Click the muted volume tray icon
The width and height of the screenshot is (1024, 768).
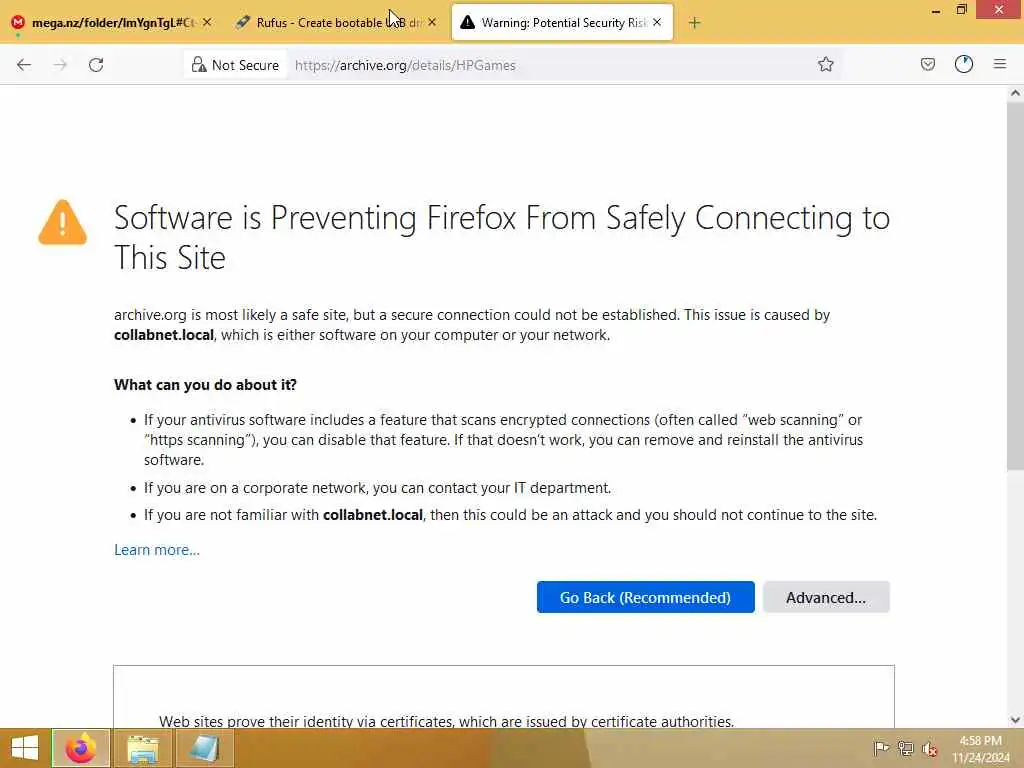point(930,748)
